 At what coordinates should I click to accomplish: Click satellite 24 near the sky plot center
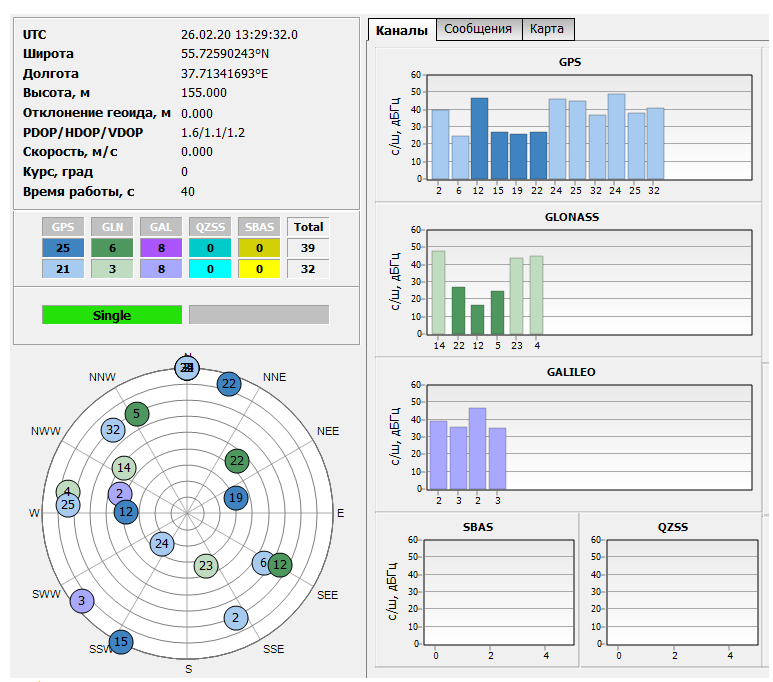tap(161, 544)
